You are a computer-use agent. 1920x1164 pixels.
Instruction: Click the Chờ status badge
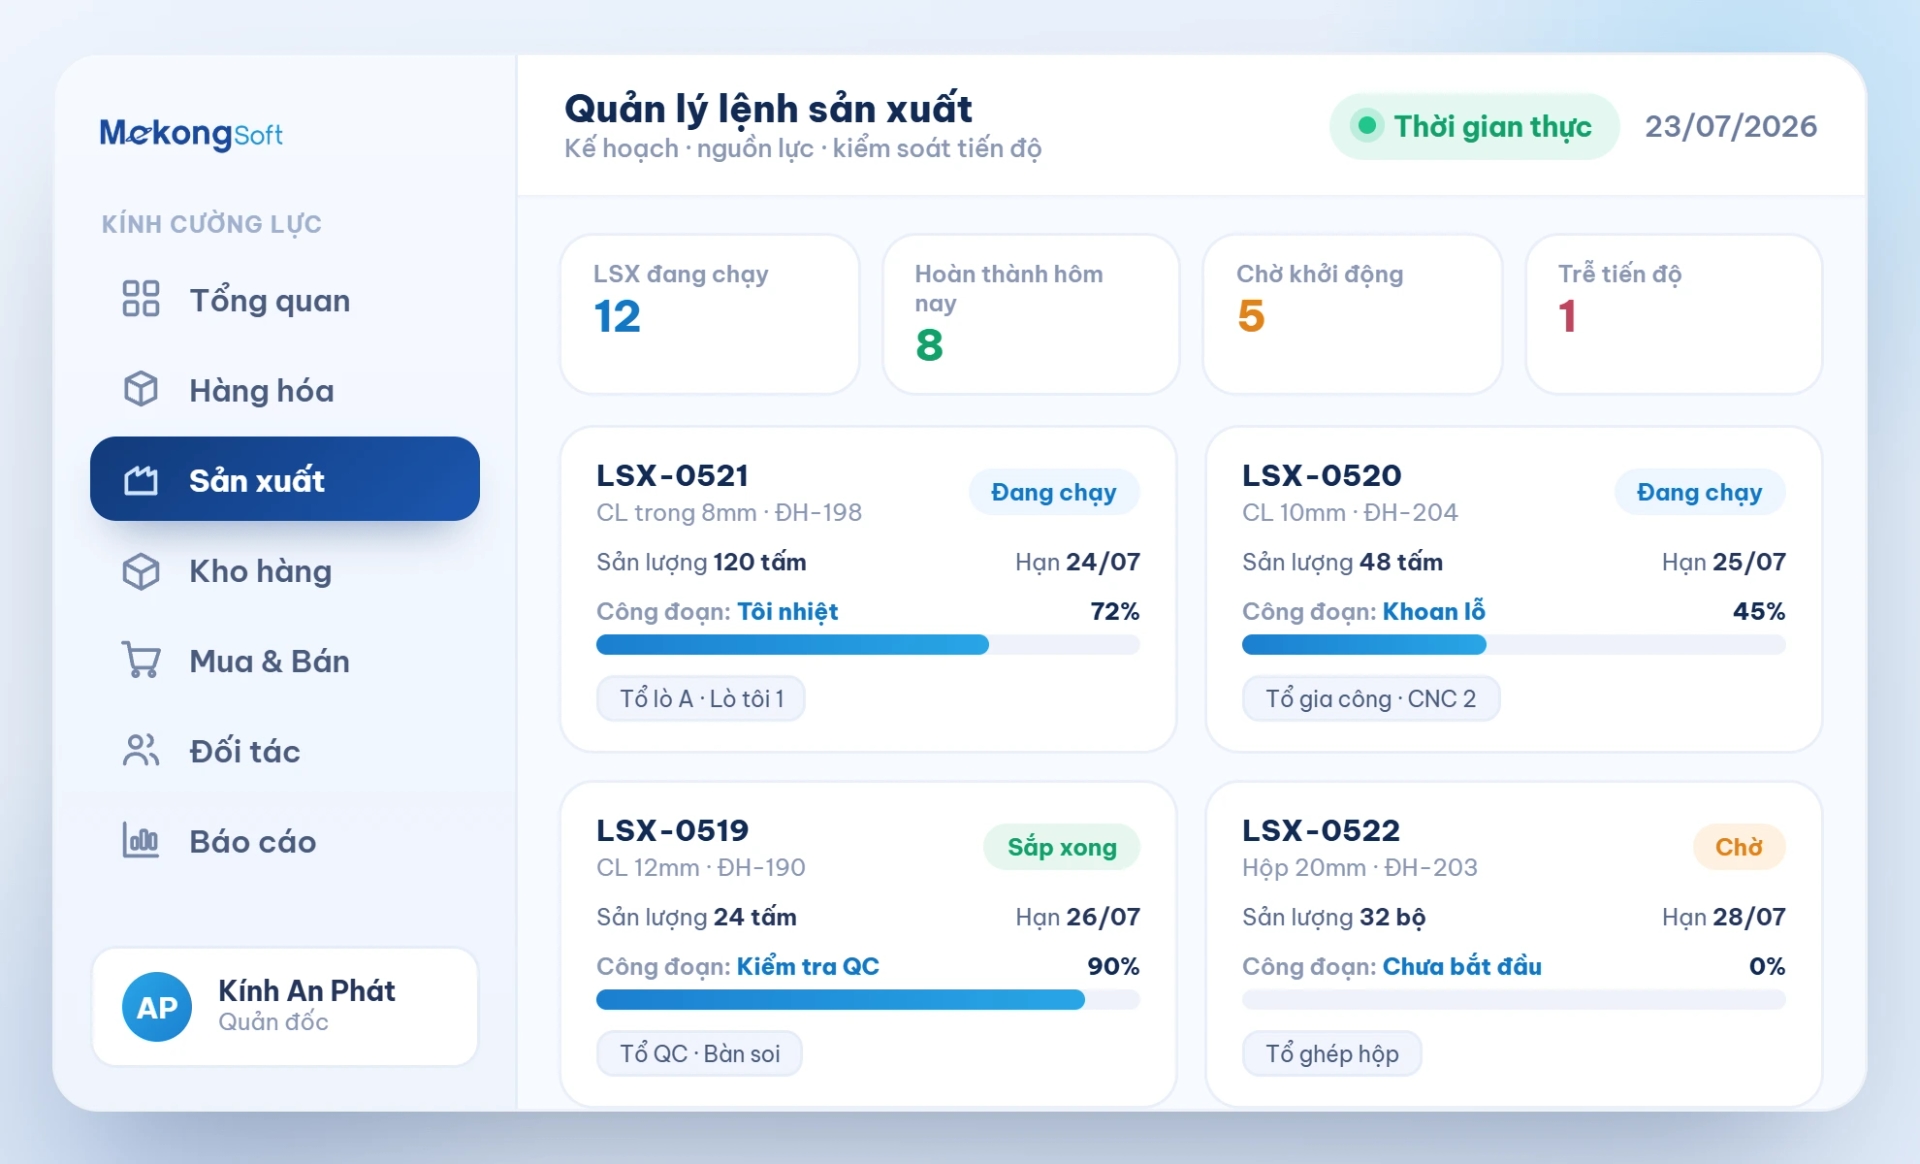[1739, 847]
